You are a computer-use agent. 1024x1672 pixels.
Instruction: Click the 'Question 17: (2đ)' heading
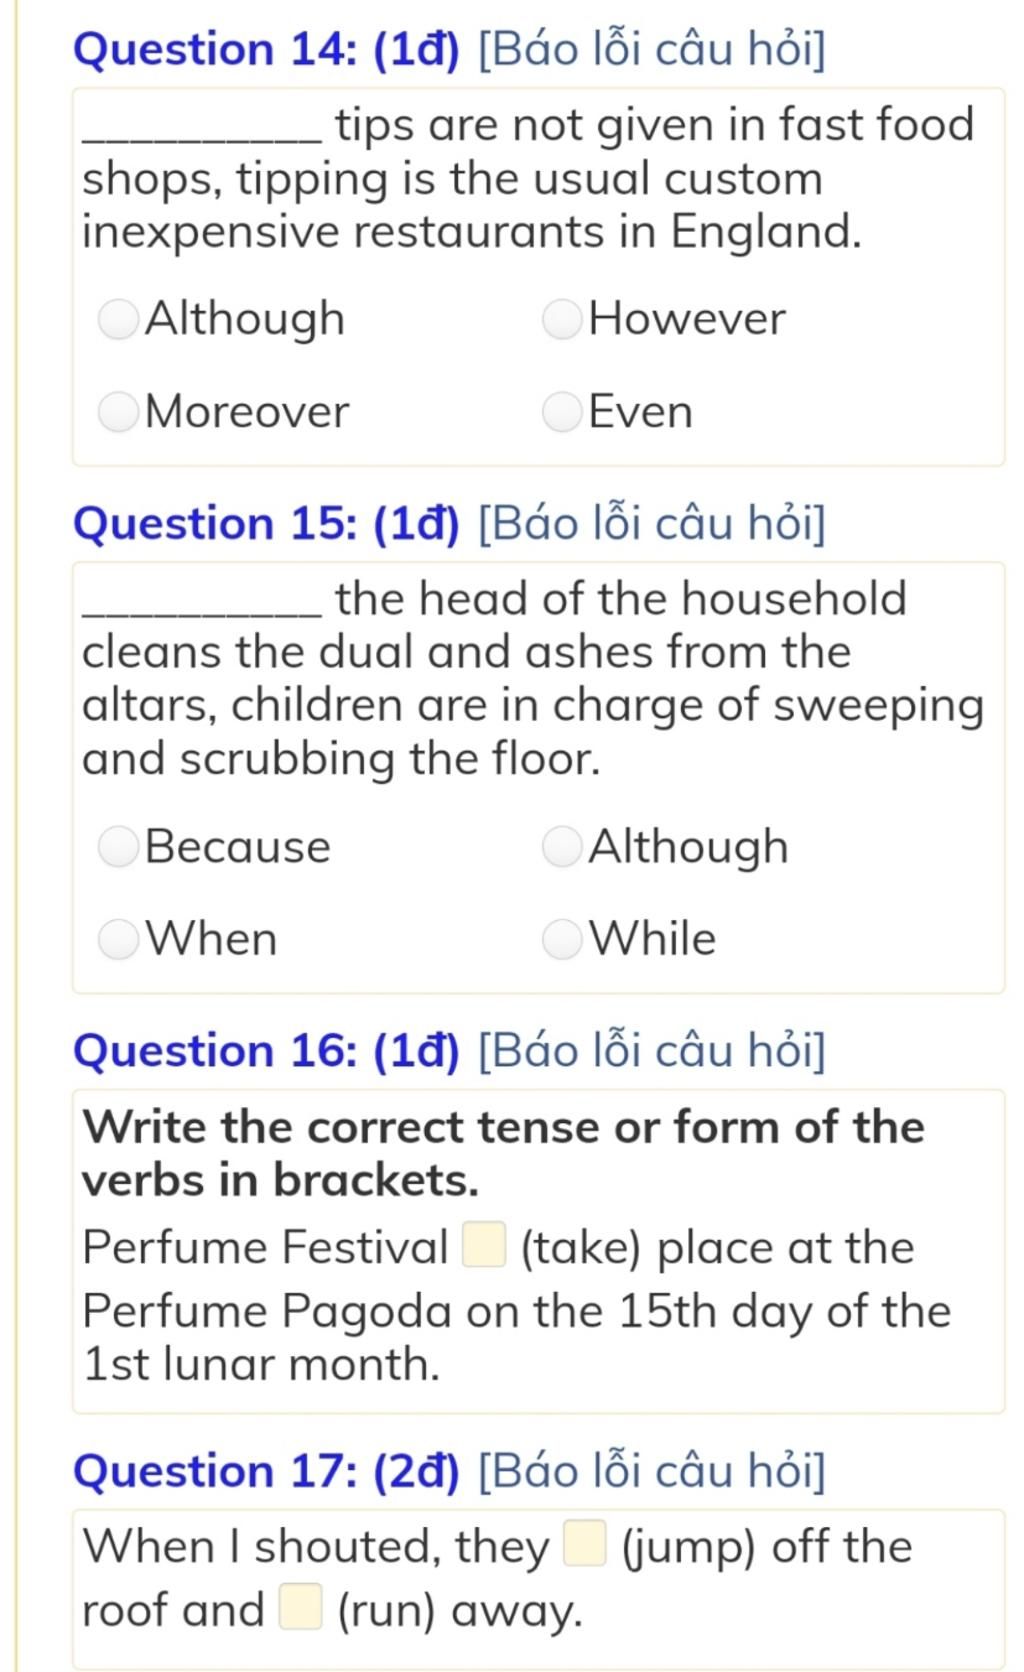(267, 1471)
